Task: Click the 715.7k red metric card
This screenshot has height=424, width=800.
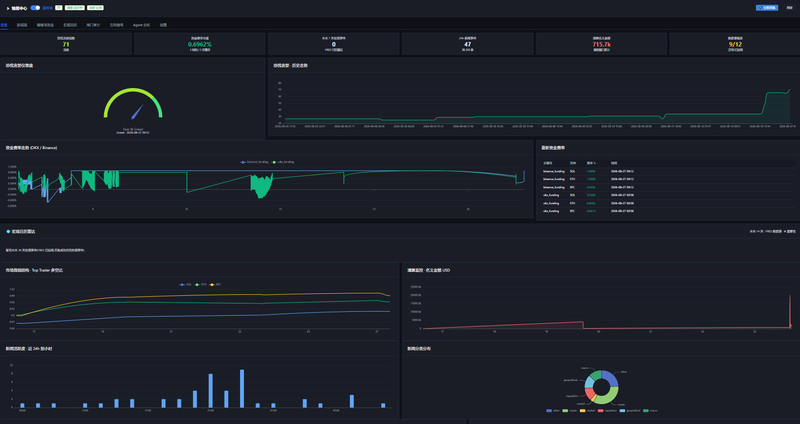Action: [602, 44]
